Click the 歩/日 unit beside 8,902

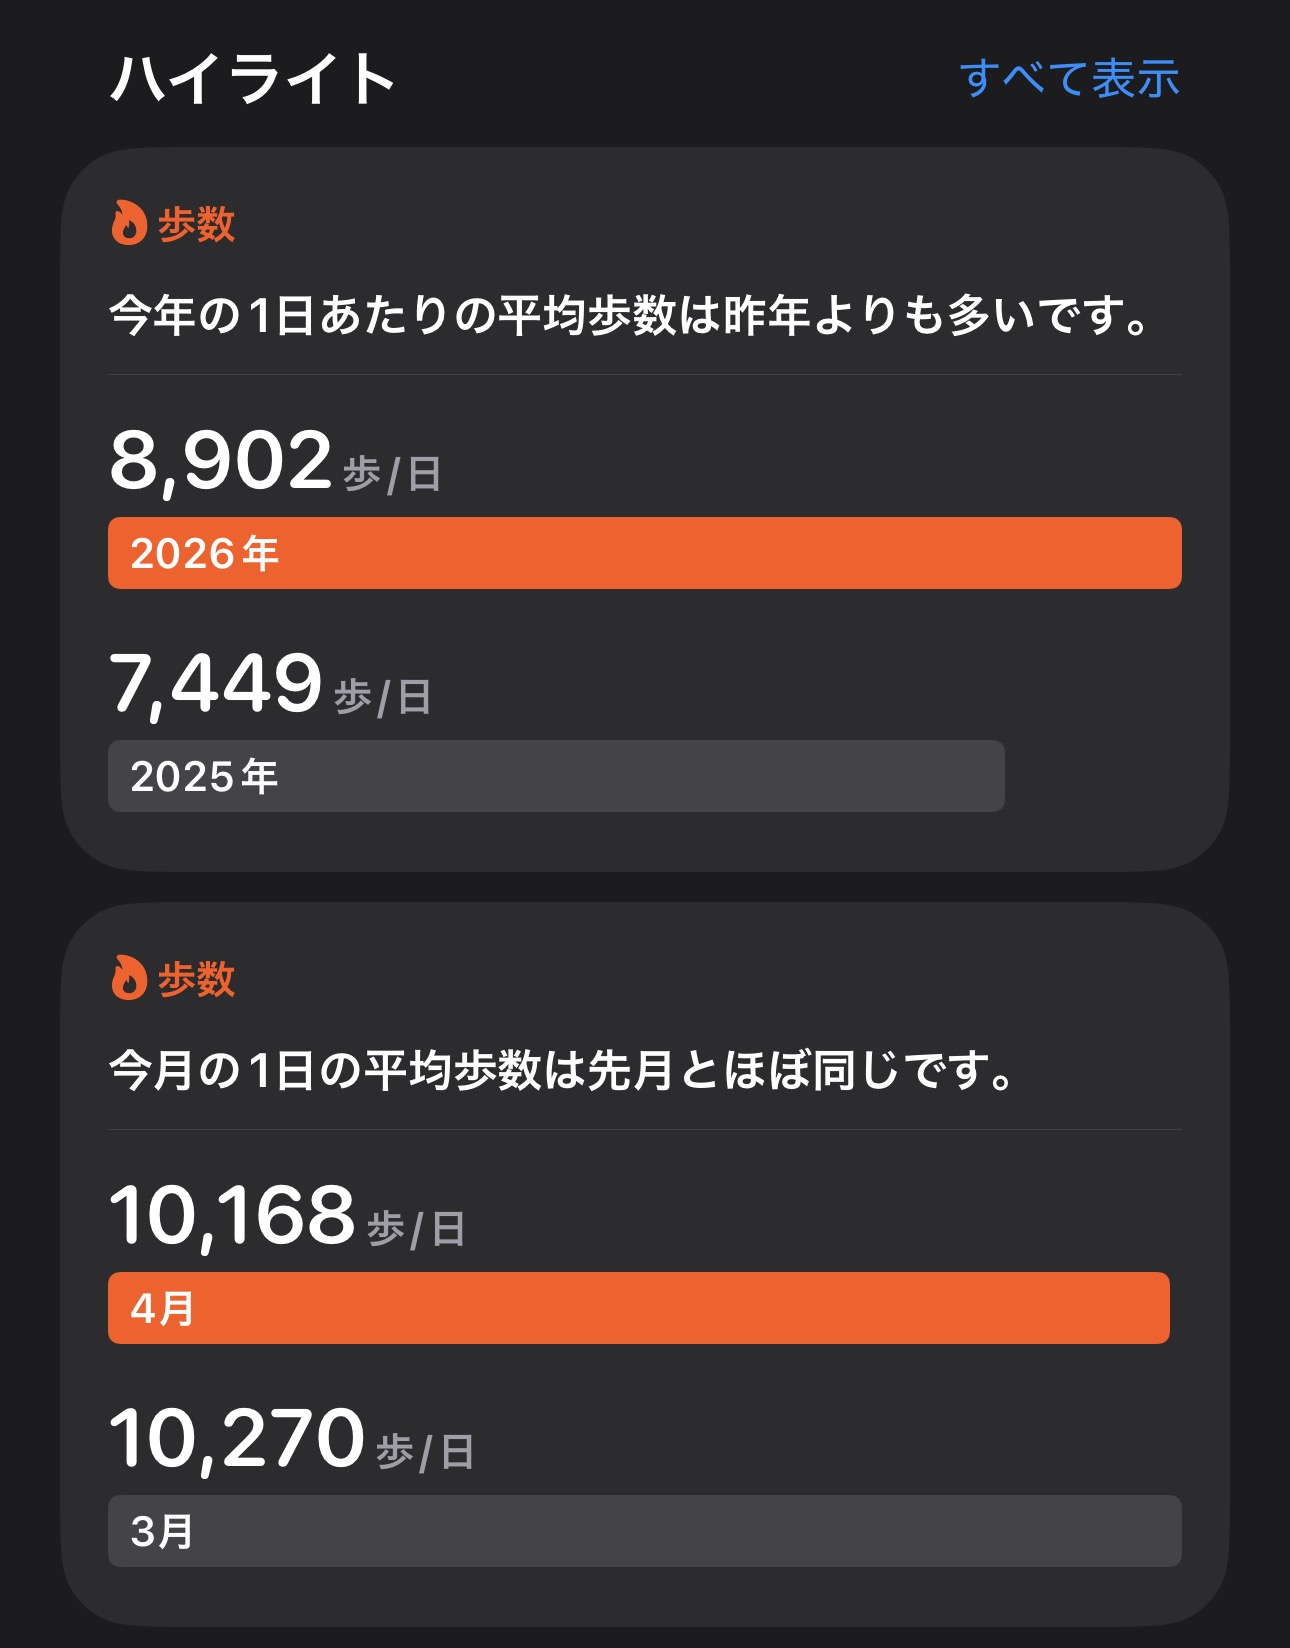point(392,474)
